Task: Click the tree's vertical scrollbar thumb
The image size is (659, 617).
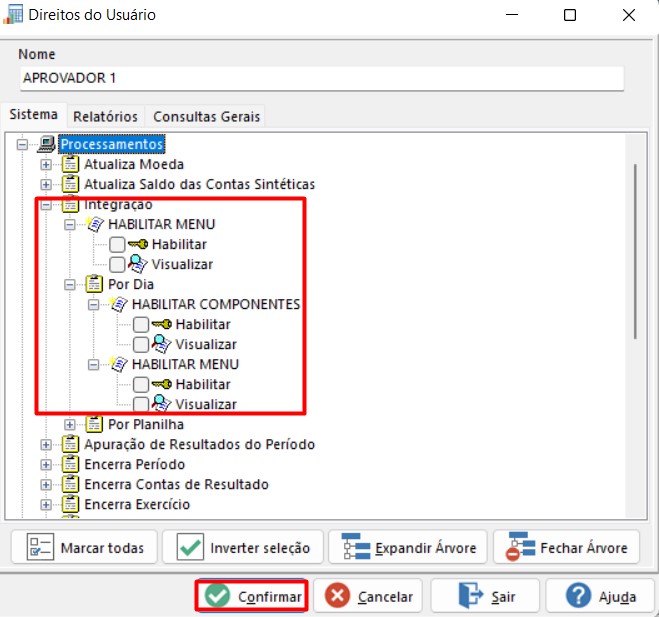Action: tap(635, 251)
